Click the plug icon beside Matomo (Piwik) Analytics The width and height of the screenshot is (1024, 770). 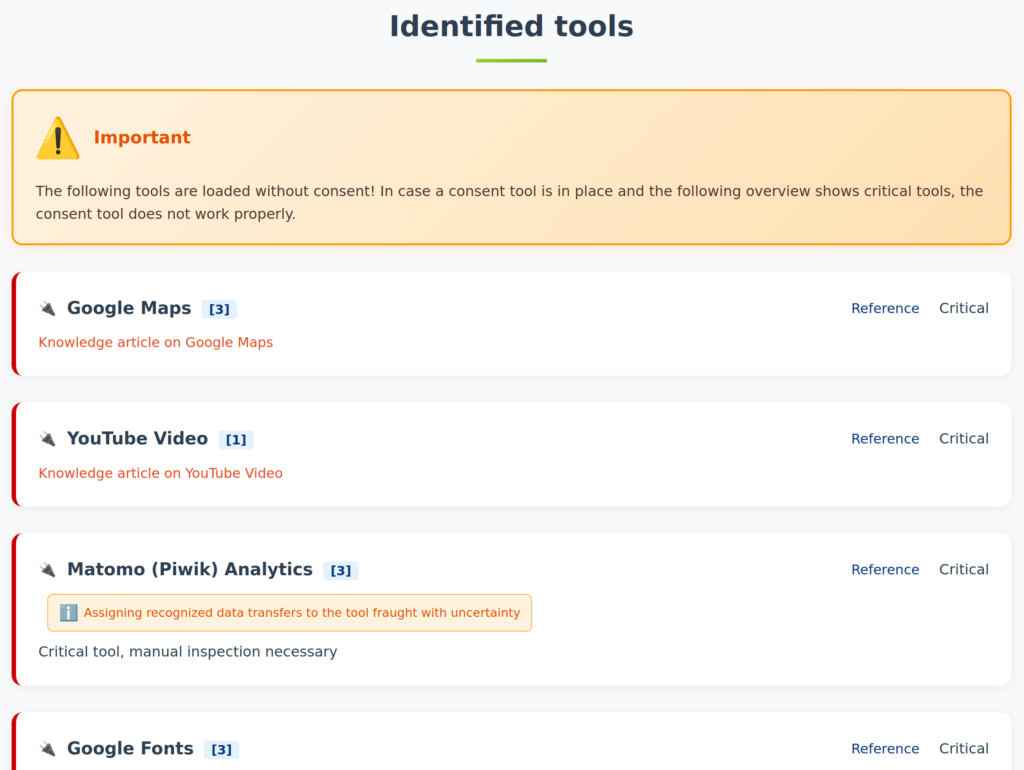pos(48,570)
